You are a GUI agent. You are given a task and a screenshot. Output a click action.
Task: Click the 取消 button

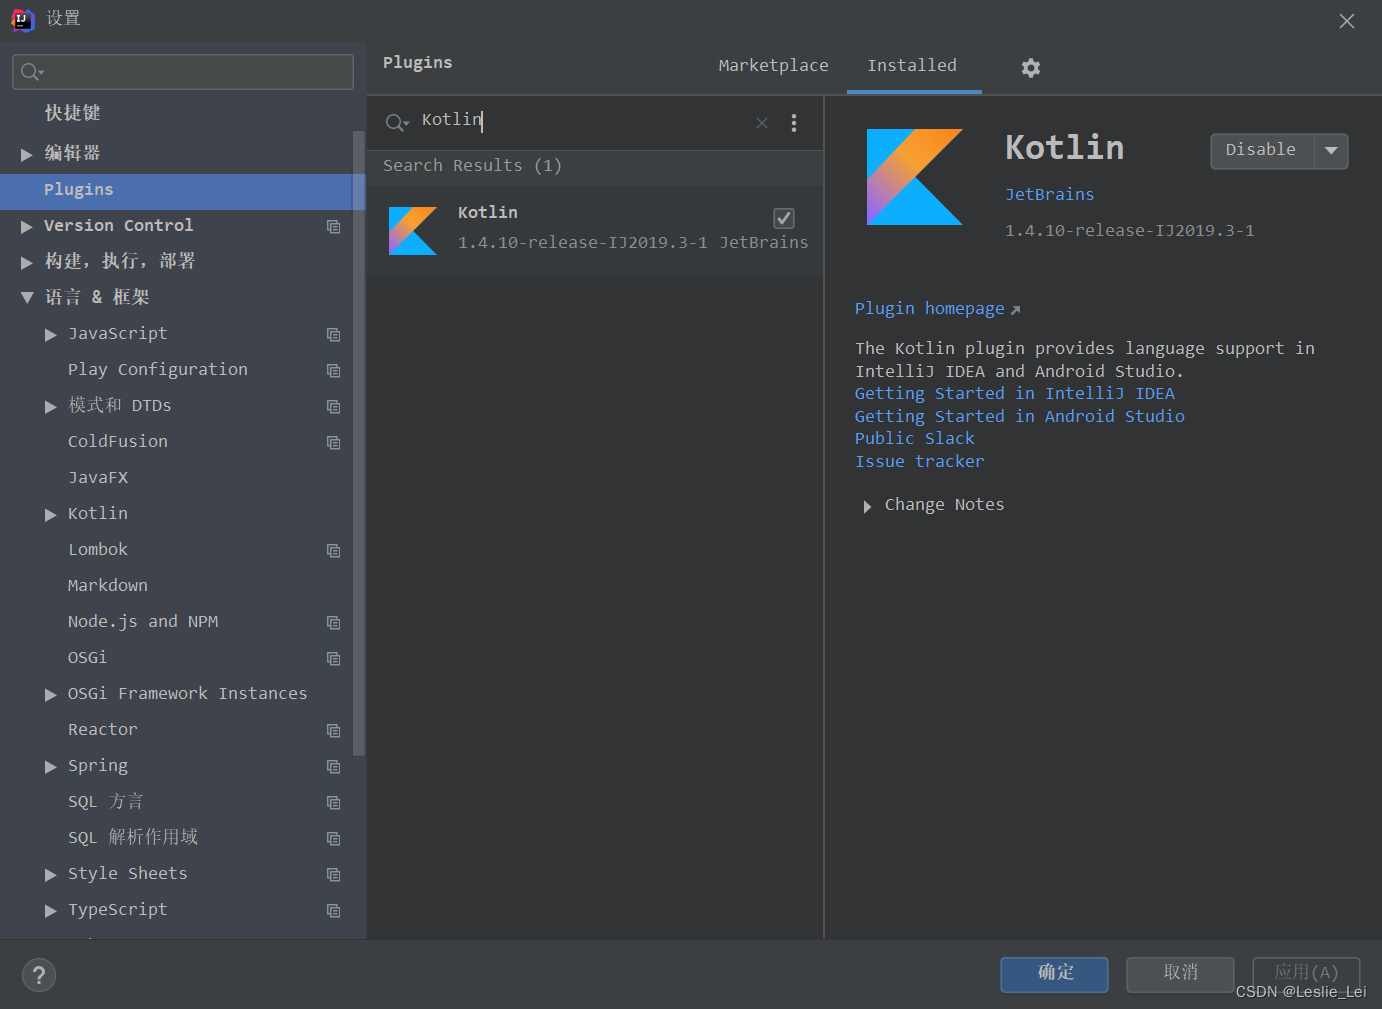(x=1180, y=974)
